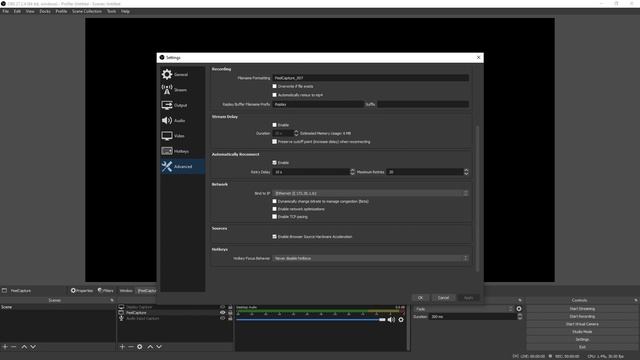The width and height of the screenshot is (640, 360).
Task: Open the File menu
Action: 5,11
